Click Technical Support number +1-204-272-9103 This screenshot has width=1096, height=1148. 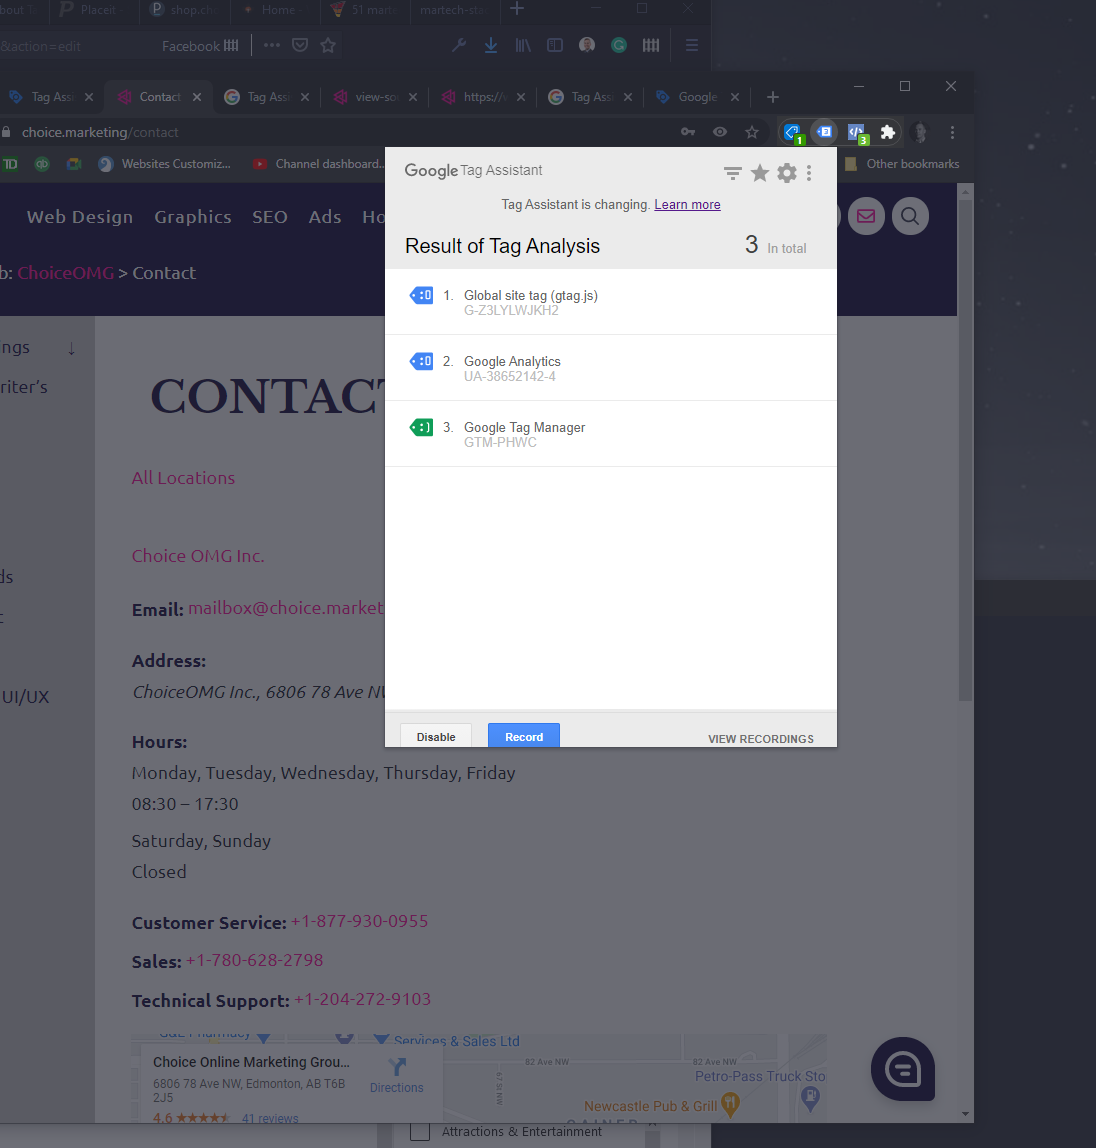[362, 999]
